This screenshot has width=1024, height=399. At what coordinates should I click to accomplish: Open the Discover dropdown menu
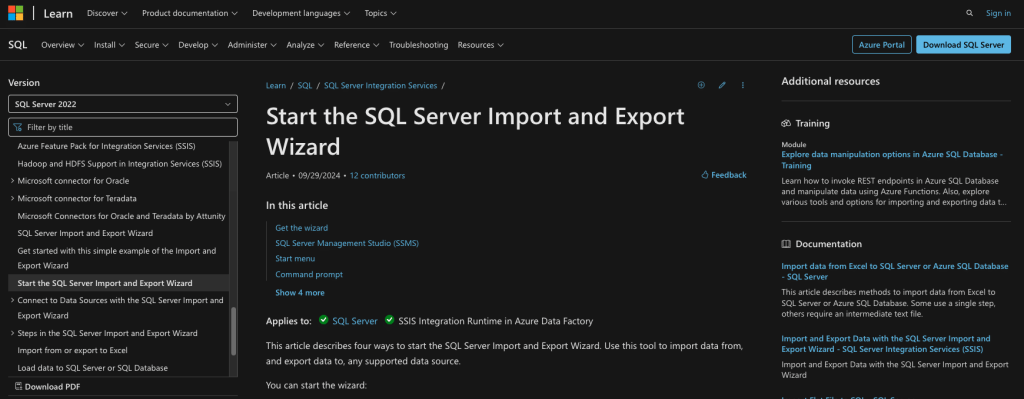pos(107,13)
